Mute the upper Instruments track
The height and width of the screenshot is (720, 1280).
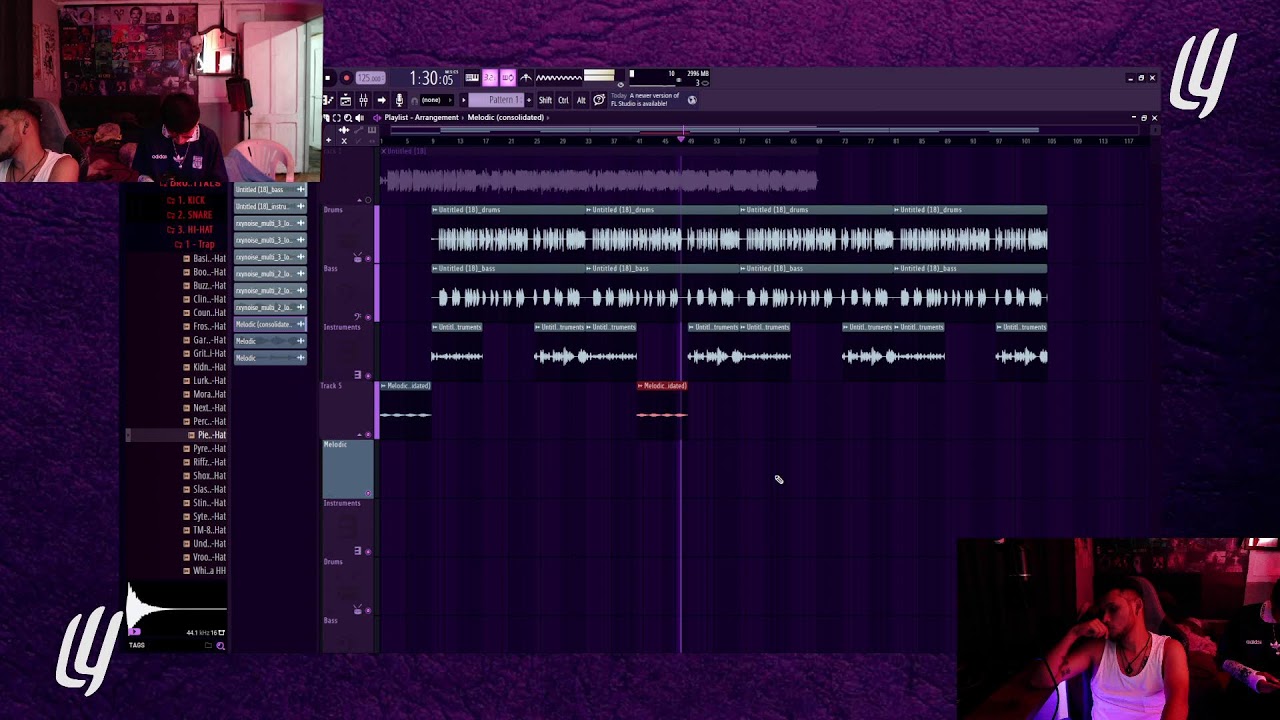point(368,375)
